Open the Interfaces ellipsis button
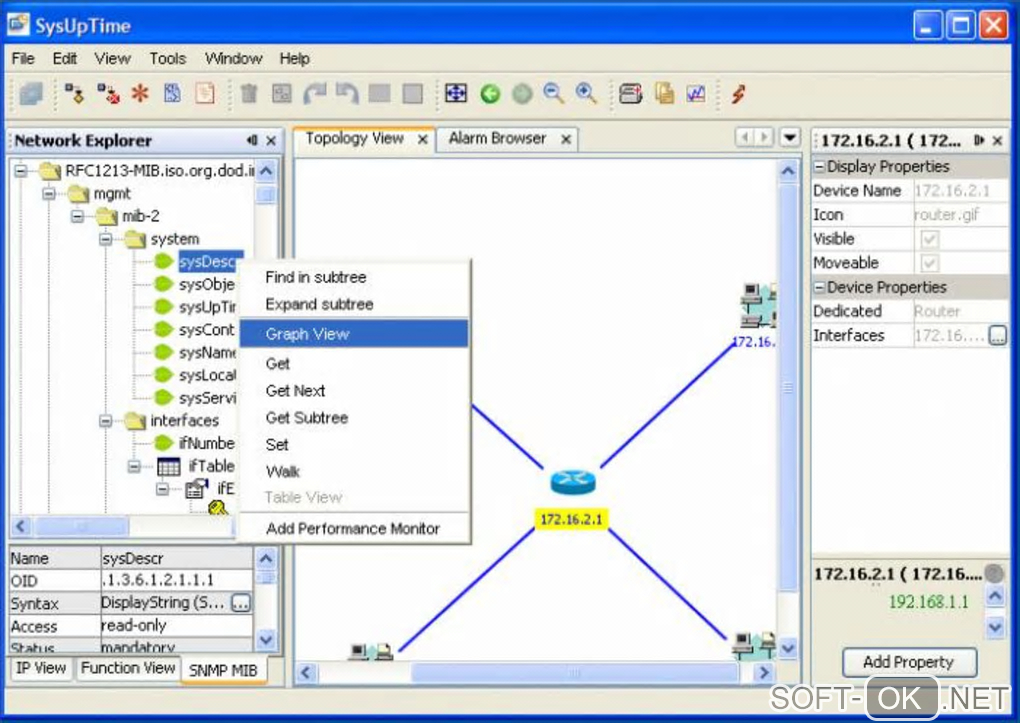This screenshot has height=723, width=1020. click(x=997, y=335)
